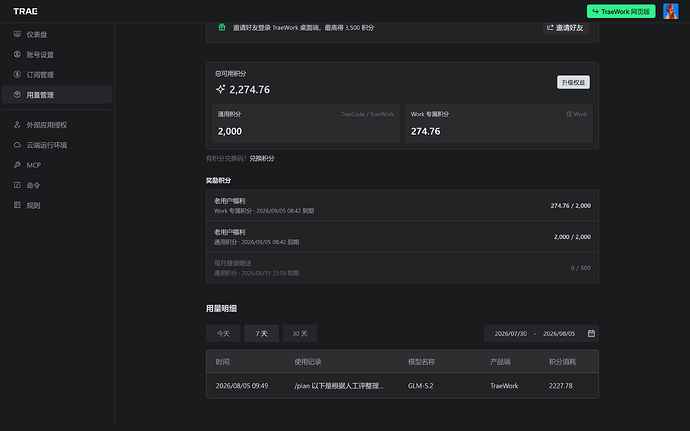Click the GLM-5.2 model cell

tap(420, 386)
